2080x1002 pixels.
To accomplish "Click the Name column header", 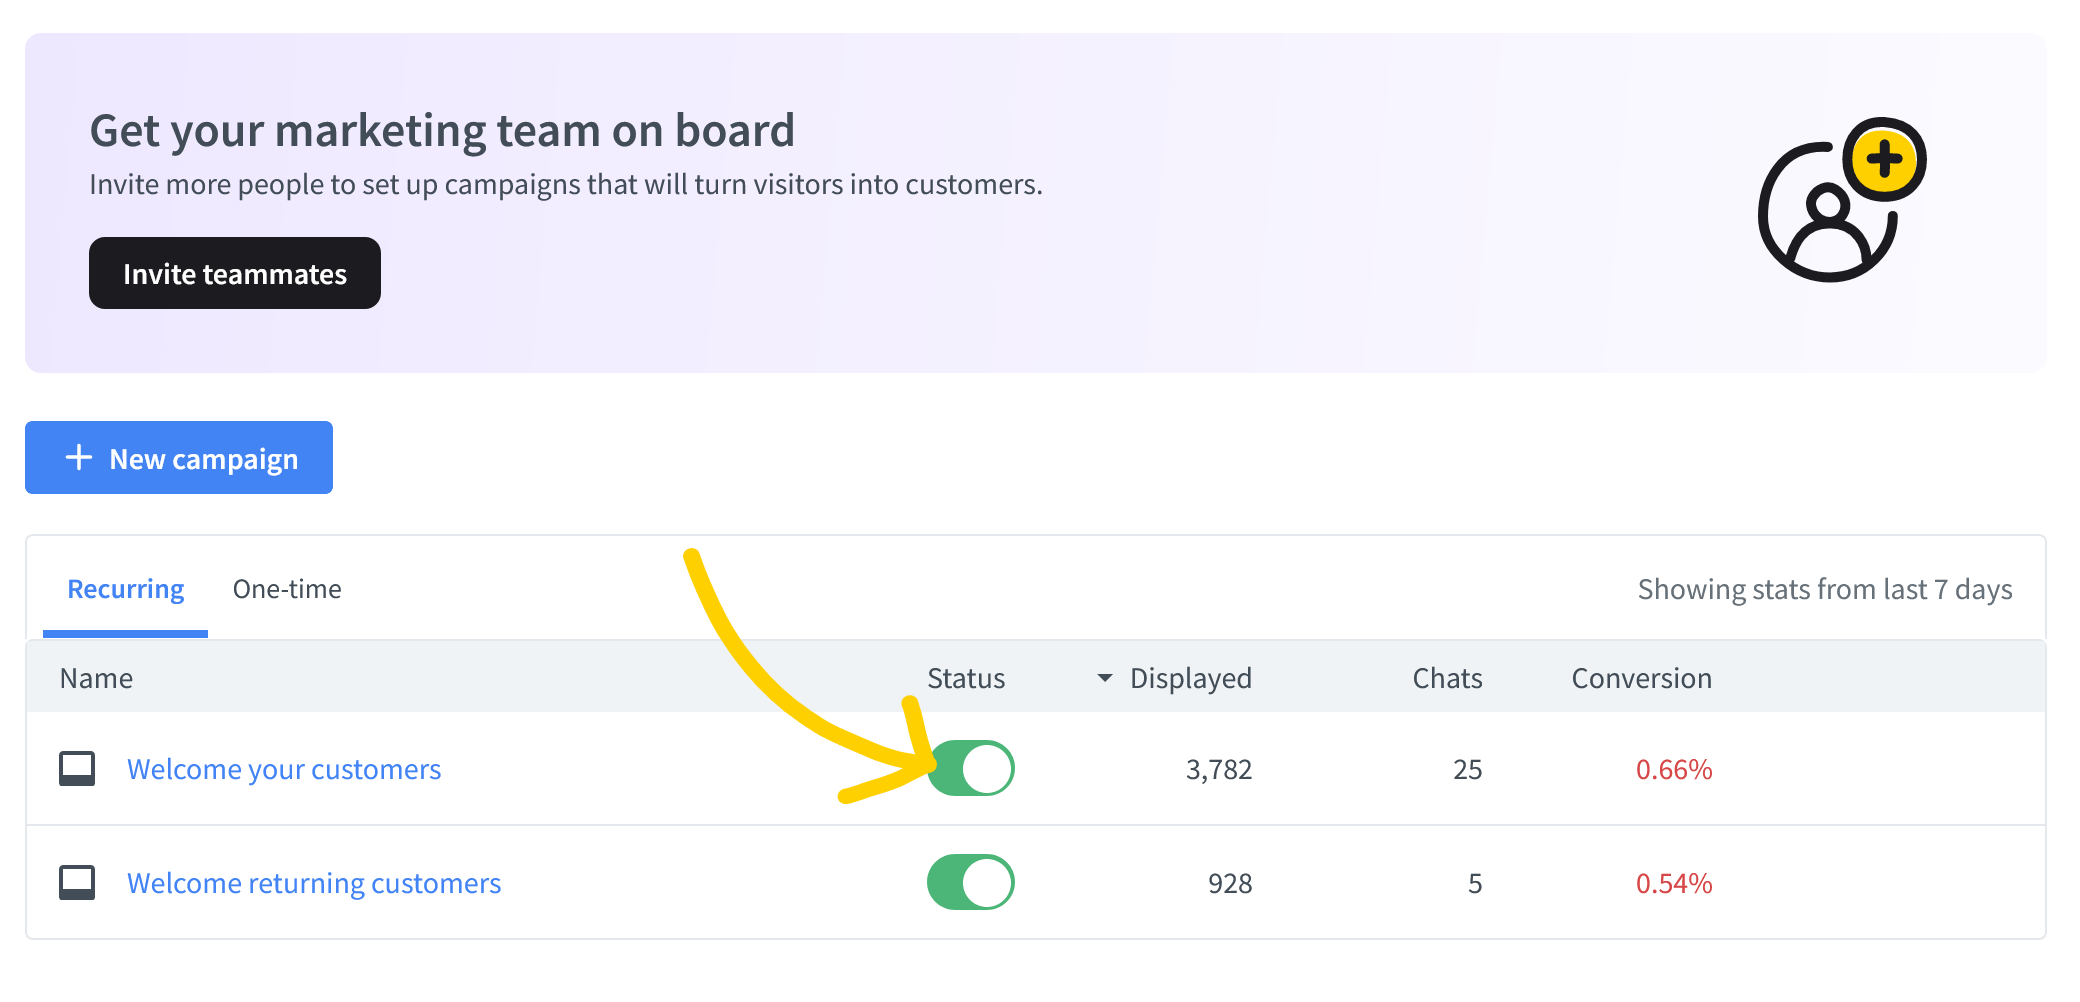I will [x=96, y=678].
